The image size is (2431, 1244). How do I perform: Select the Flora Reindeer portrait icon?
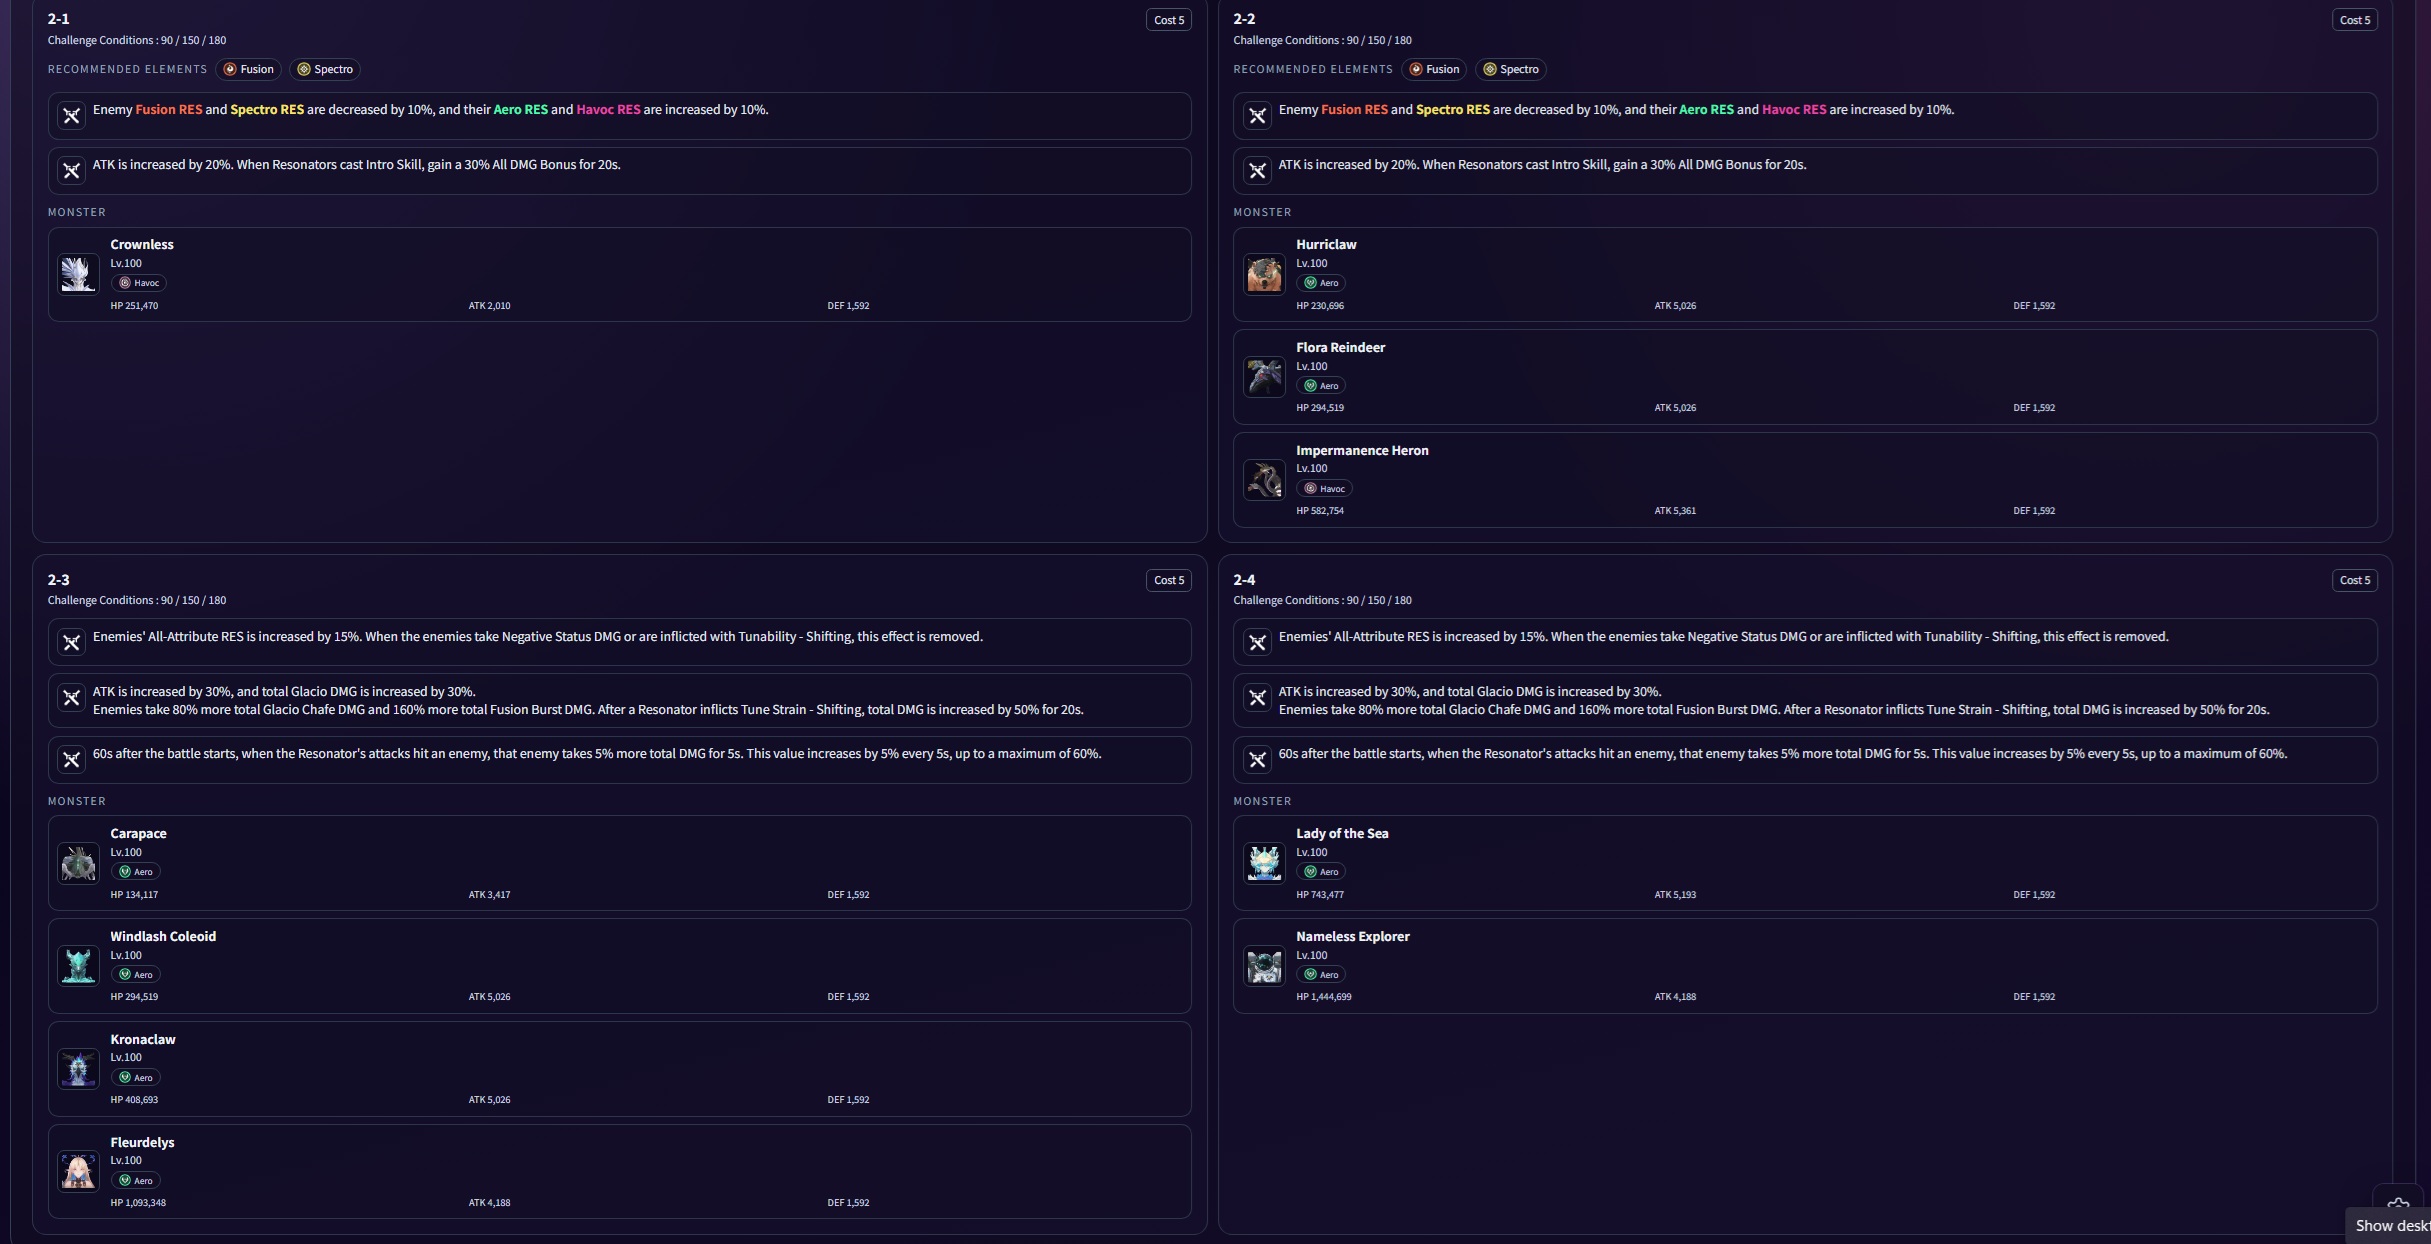click(1264, 377)
